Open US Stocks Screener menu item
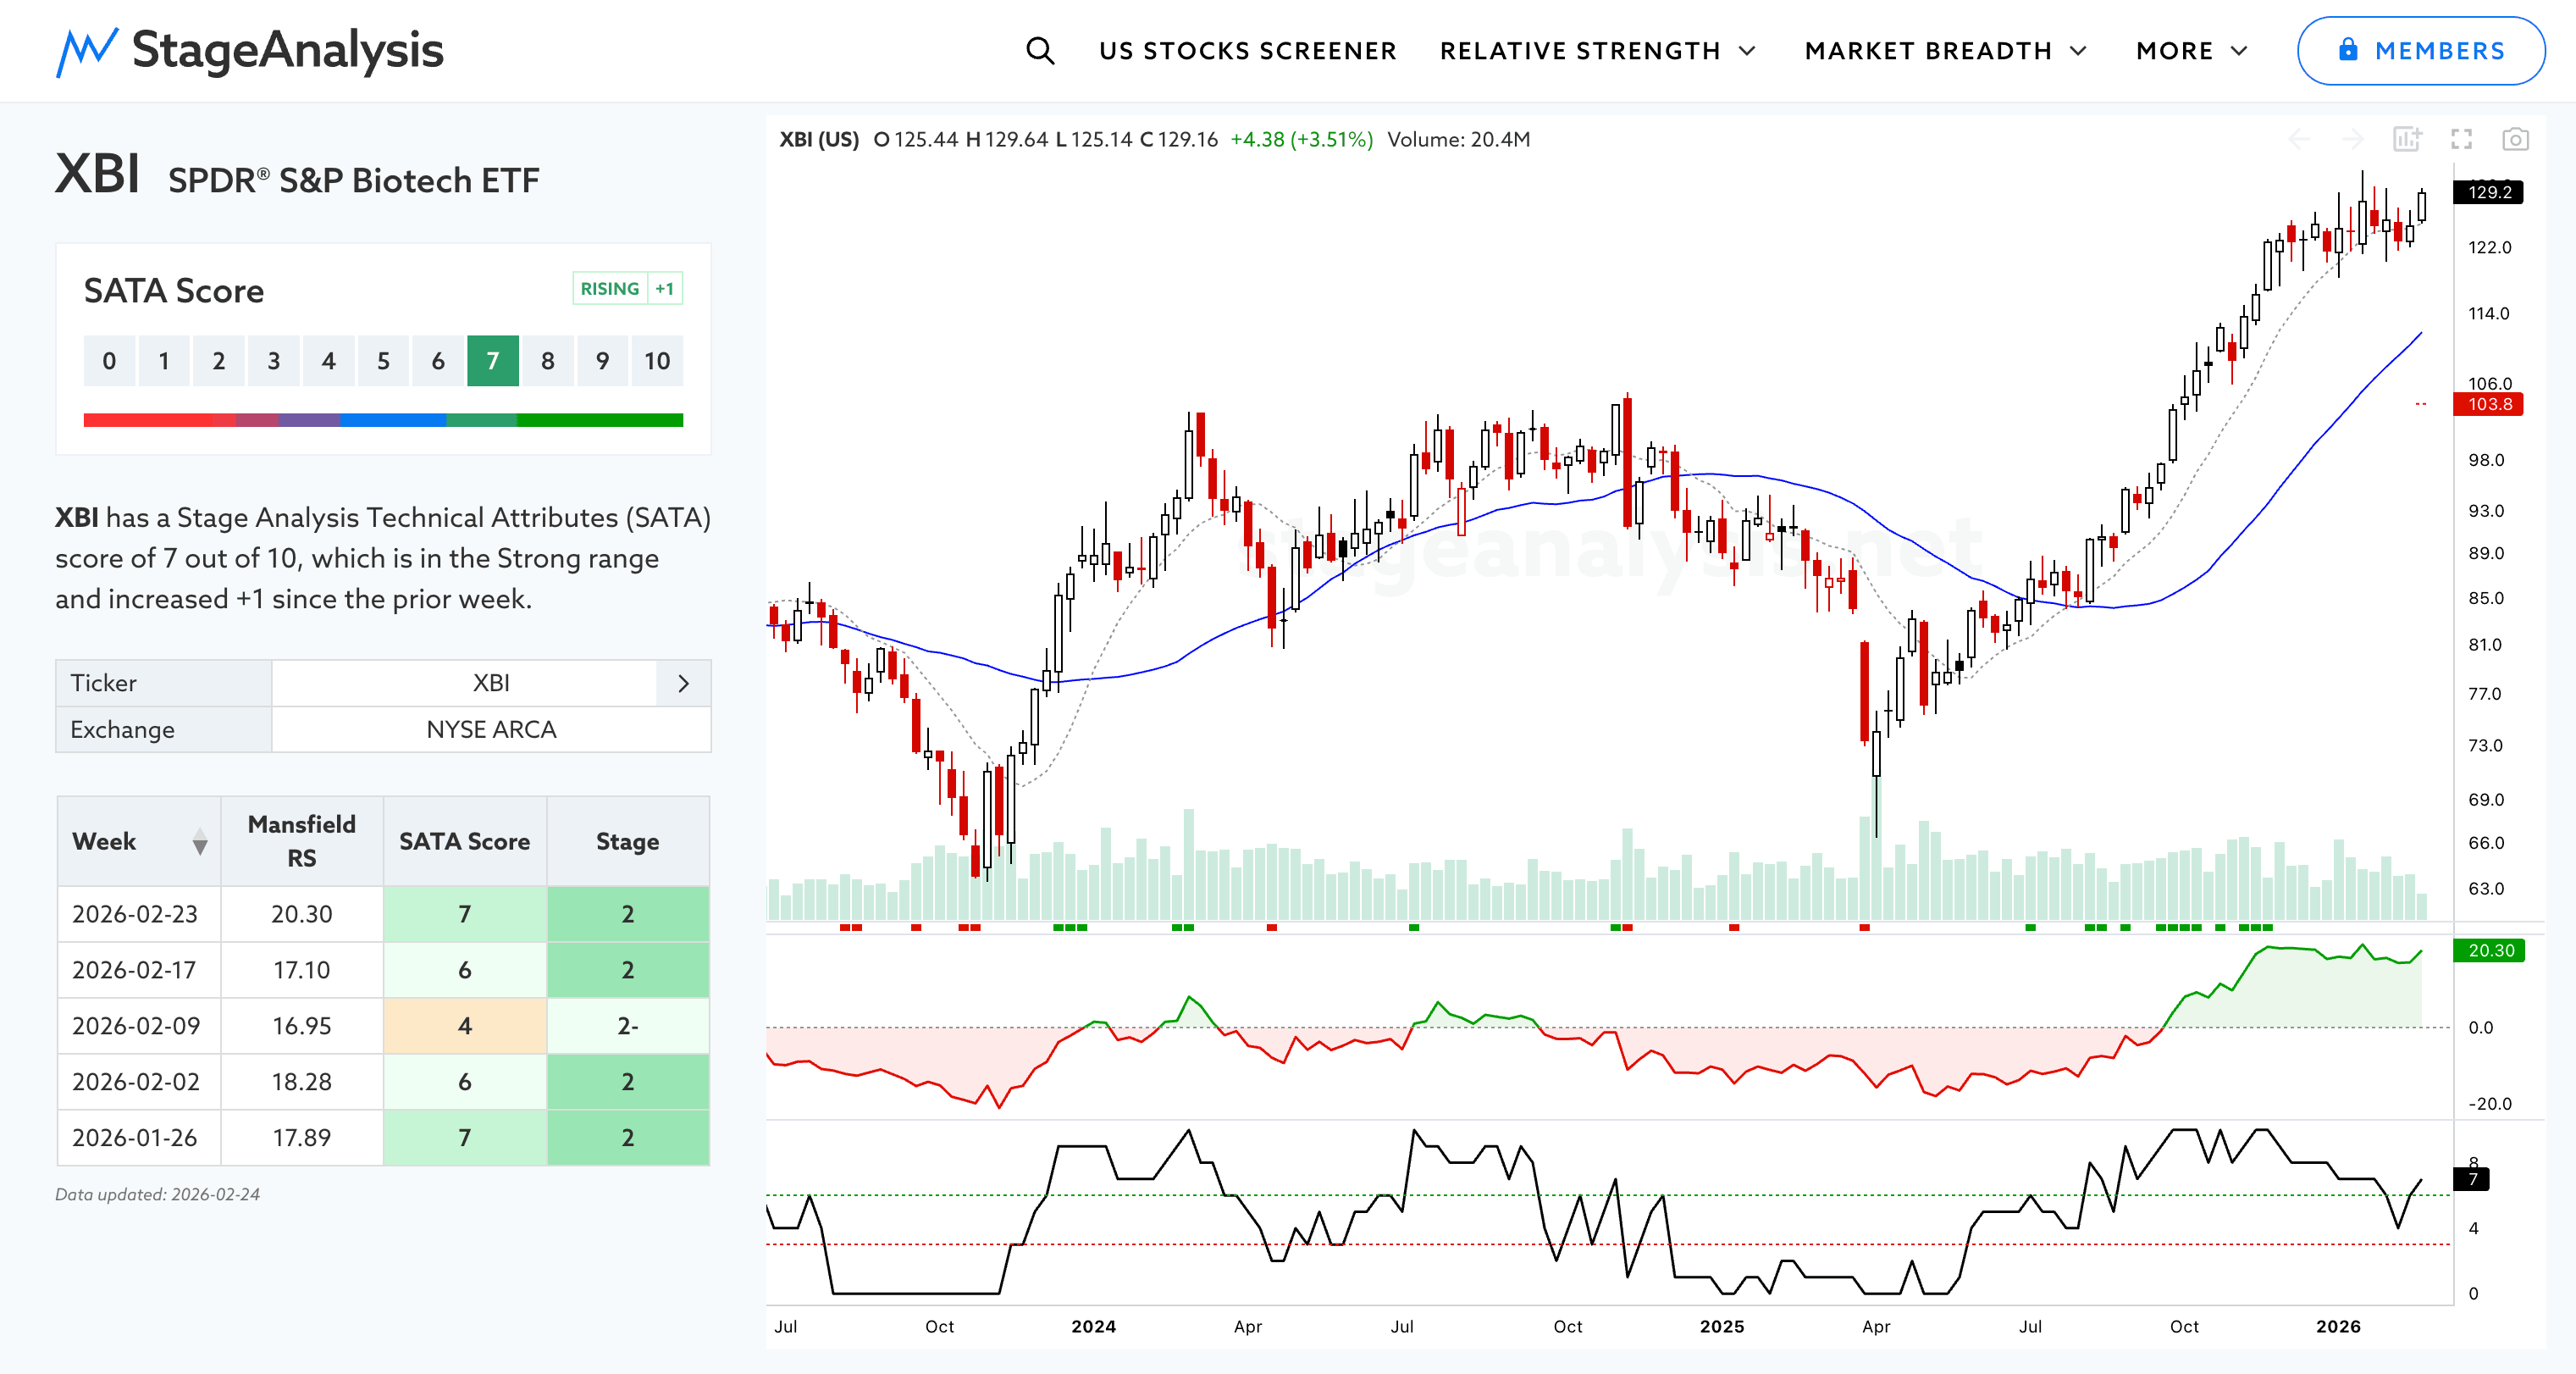 pos(1247,51)
